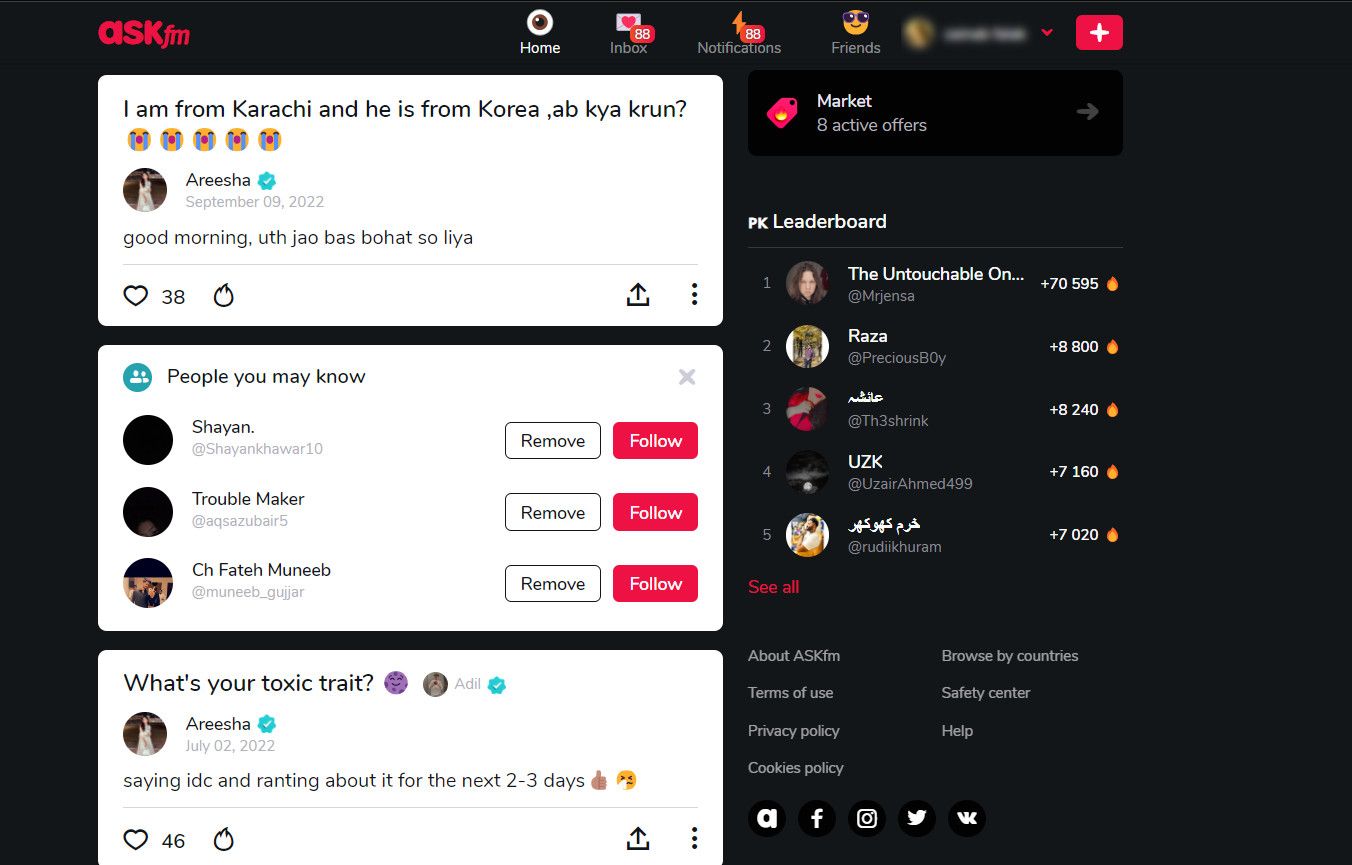Open ASKfm's Instagram page icon
Screen dimensions: 1352x865
tap(867, 819)
